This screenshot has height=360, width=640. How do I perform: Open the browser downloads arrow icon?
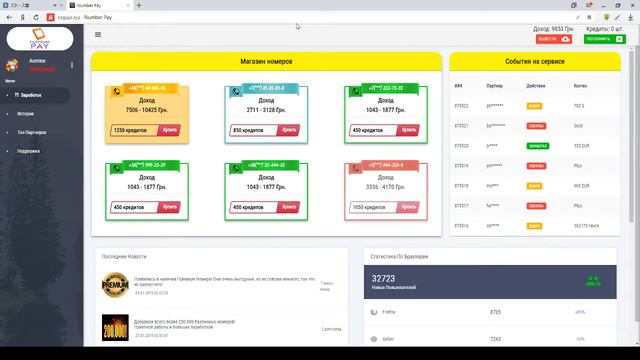click(x=631, y=17)
